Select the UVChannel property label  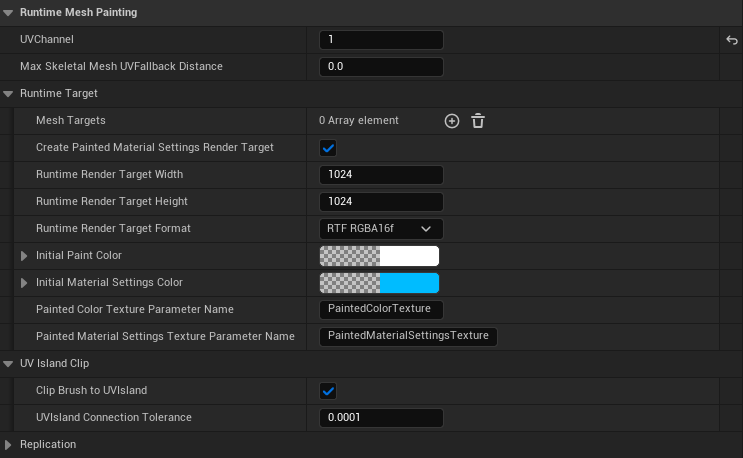click(x=47, y=39)
